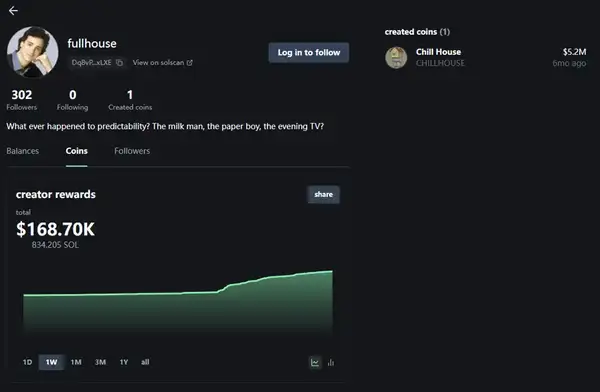
Task: Show the all-time range
Action: tap(145, 362)
